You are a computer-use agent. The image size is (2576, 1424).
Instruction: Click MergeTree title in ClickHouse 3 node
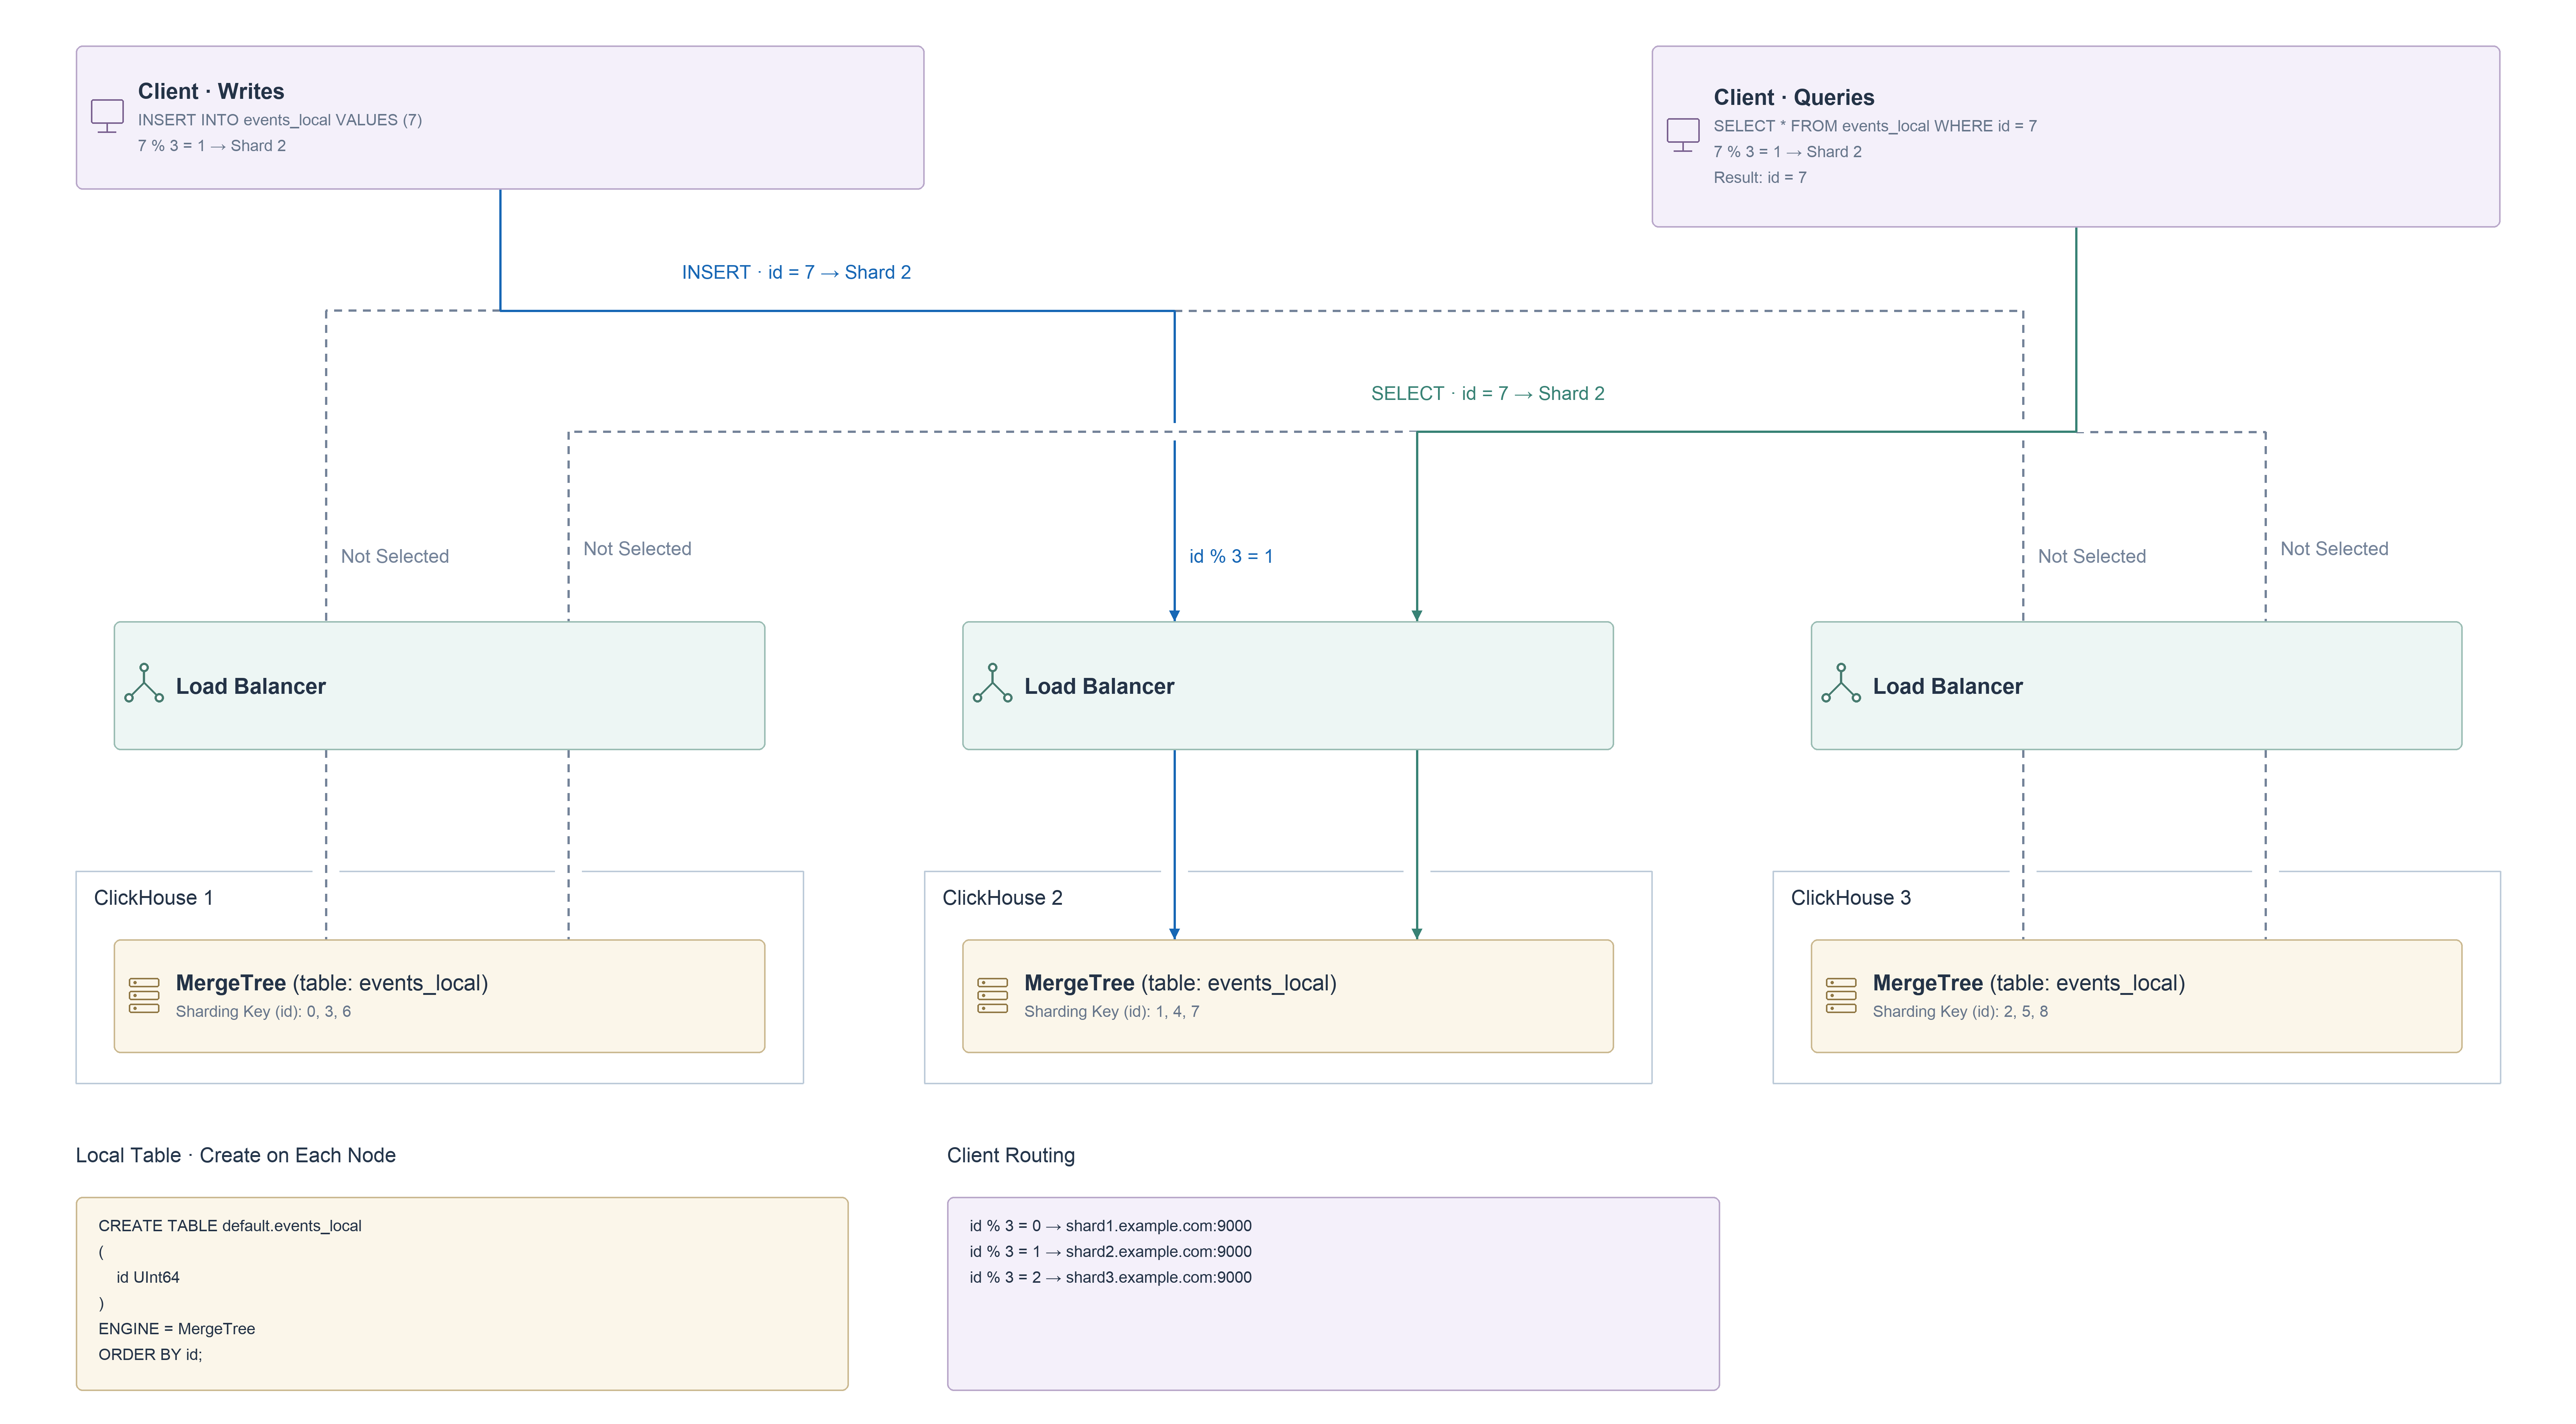click(2029, 983)
